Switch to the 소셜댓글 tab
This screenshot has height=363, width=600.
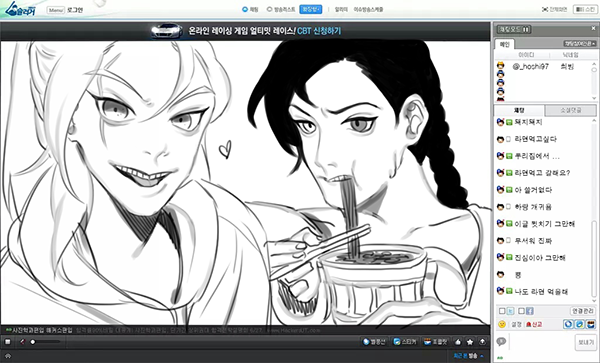pos(571,111)
